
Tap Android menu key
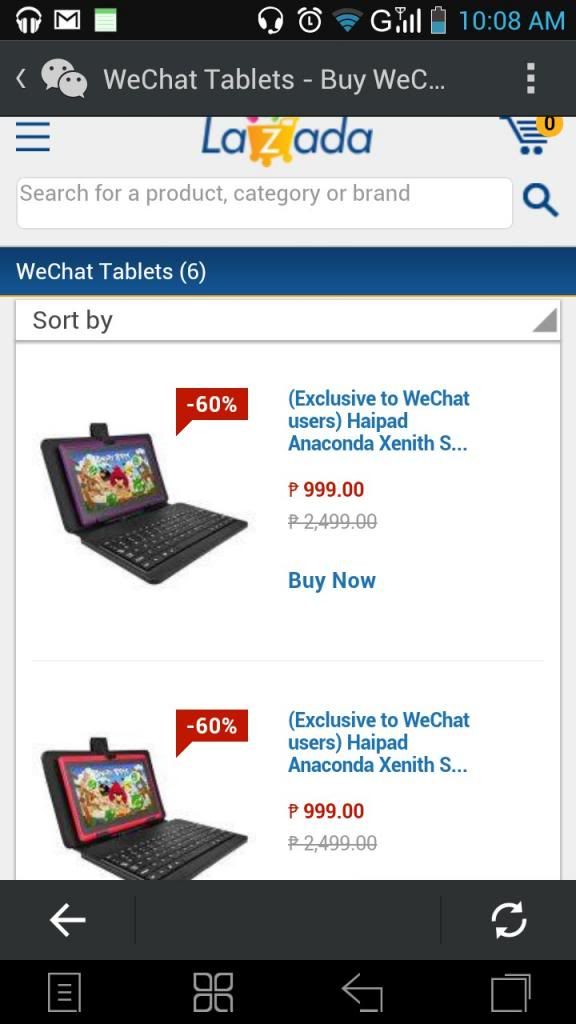click(65, 993)
